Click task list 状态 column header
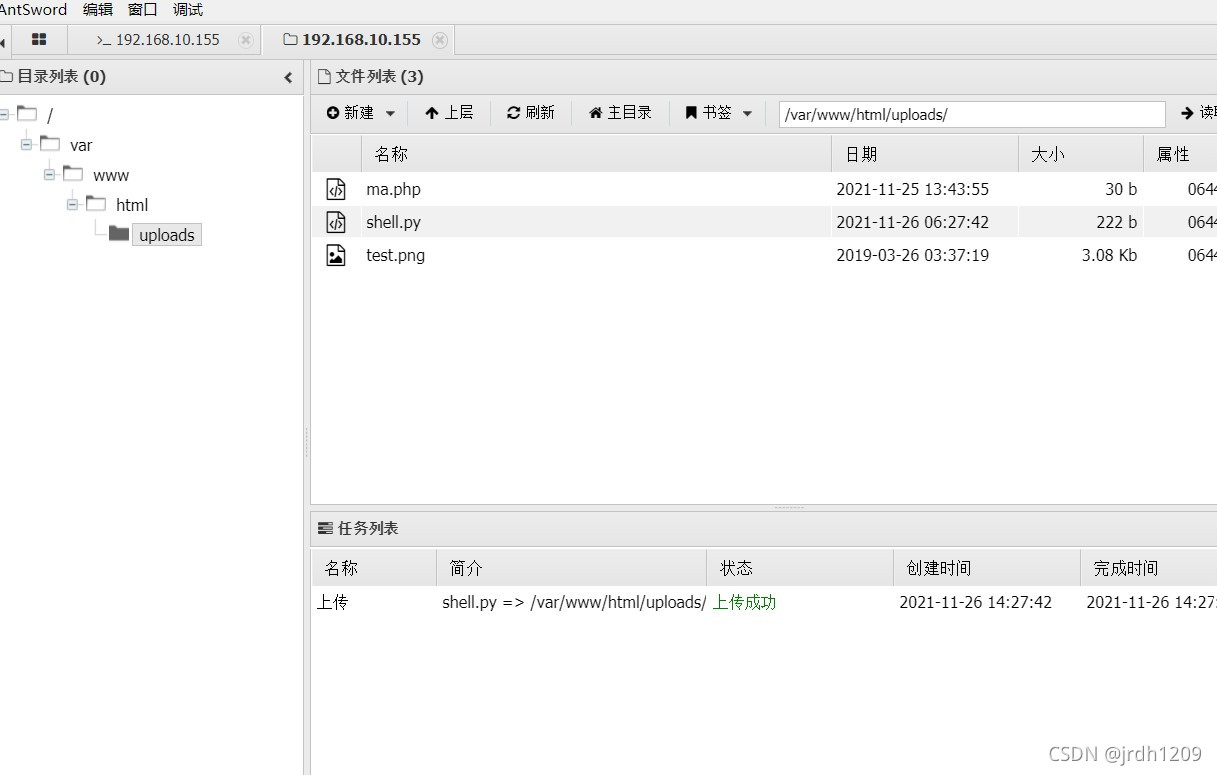Image resolution: width=1217 pixels, height=775 pixels. pyautogui.click(x=799, y=568)
